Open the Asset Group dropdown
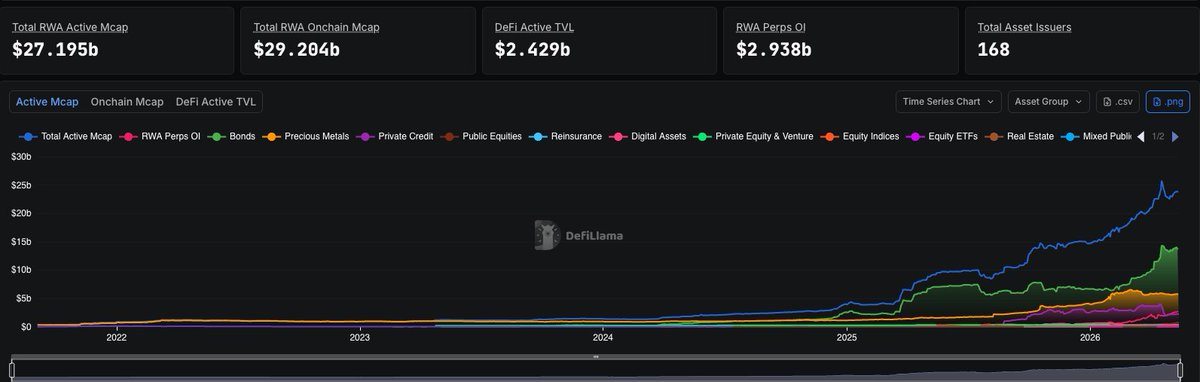The image size is (1200, 382). (x=1049, y=102)
